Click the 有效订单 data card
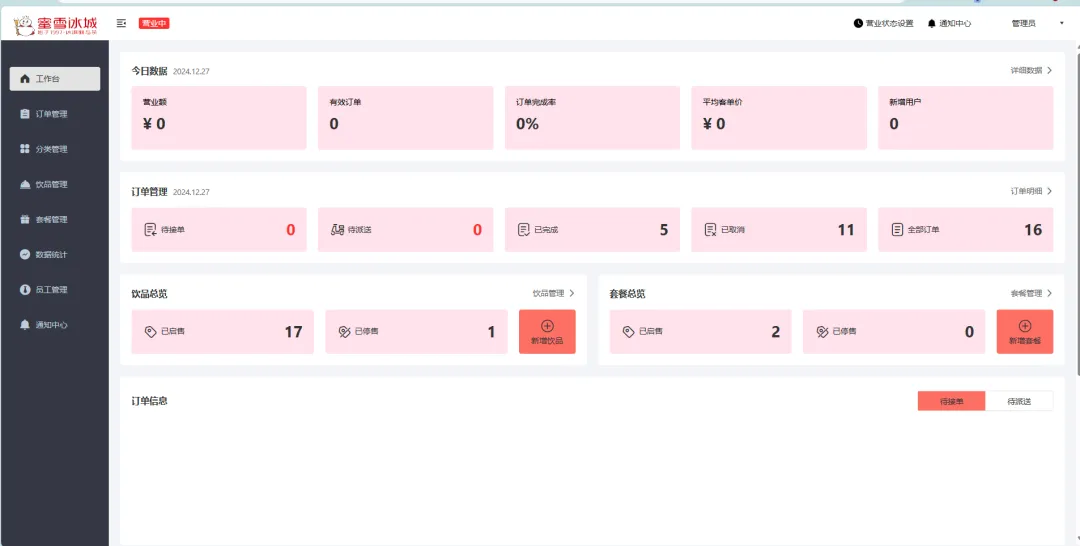1080x546 pixels. tap(406, 118)
